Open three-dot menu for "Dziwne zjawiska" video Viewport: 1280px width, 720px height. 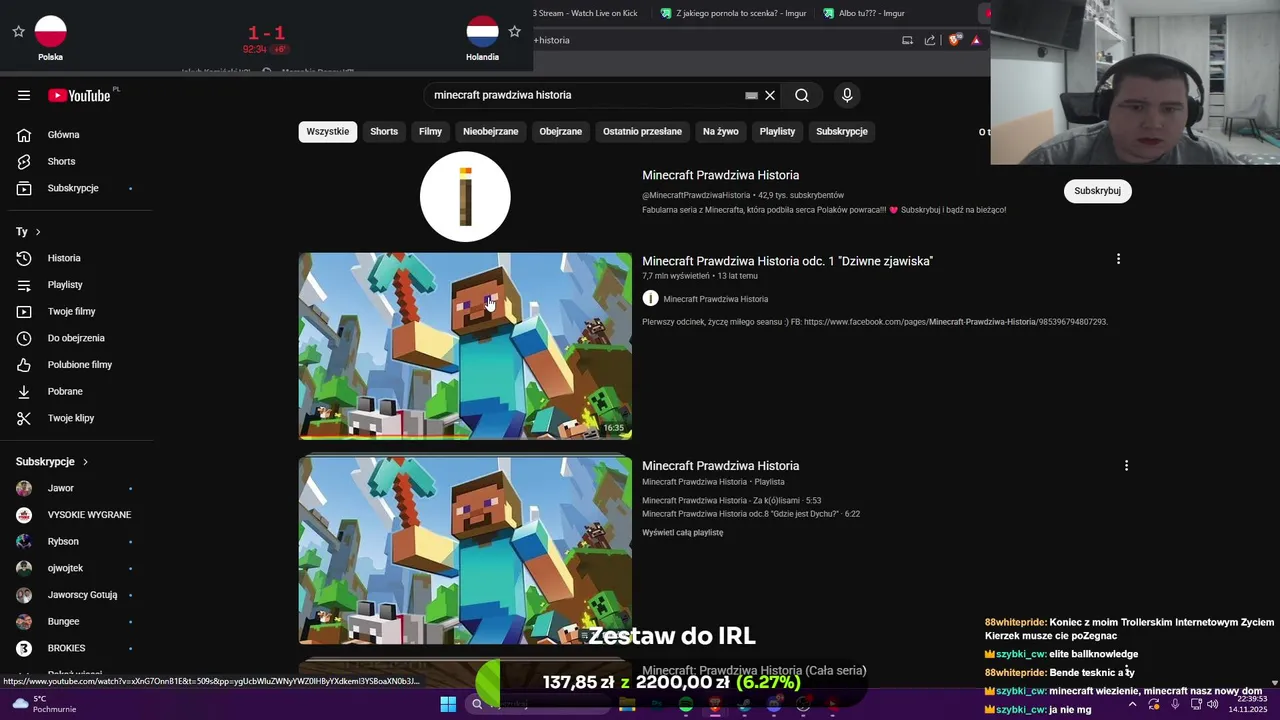[1118, 259]
